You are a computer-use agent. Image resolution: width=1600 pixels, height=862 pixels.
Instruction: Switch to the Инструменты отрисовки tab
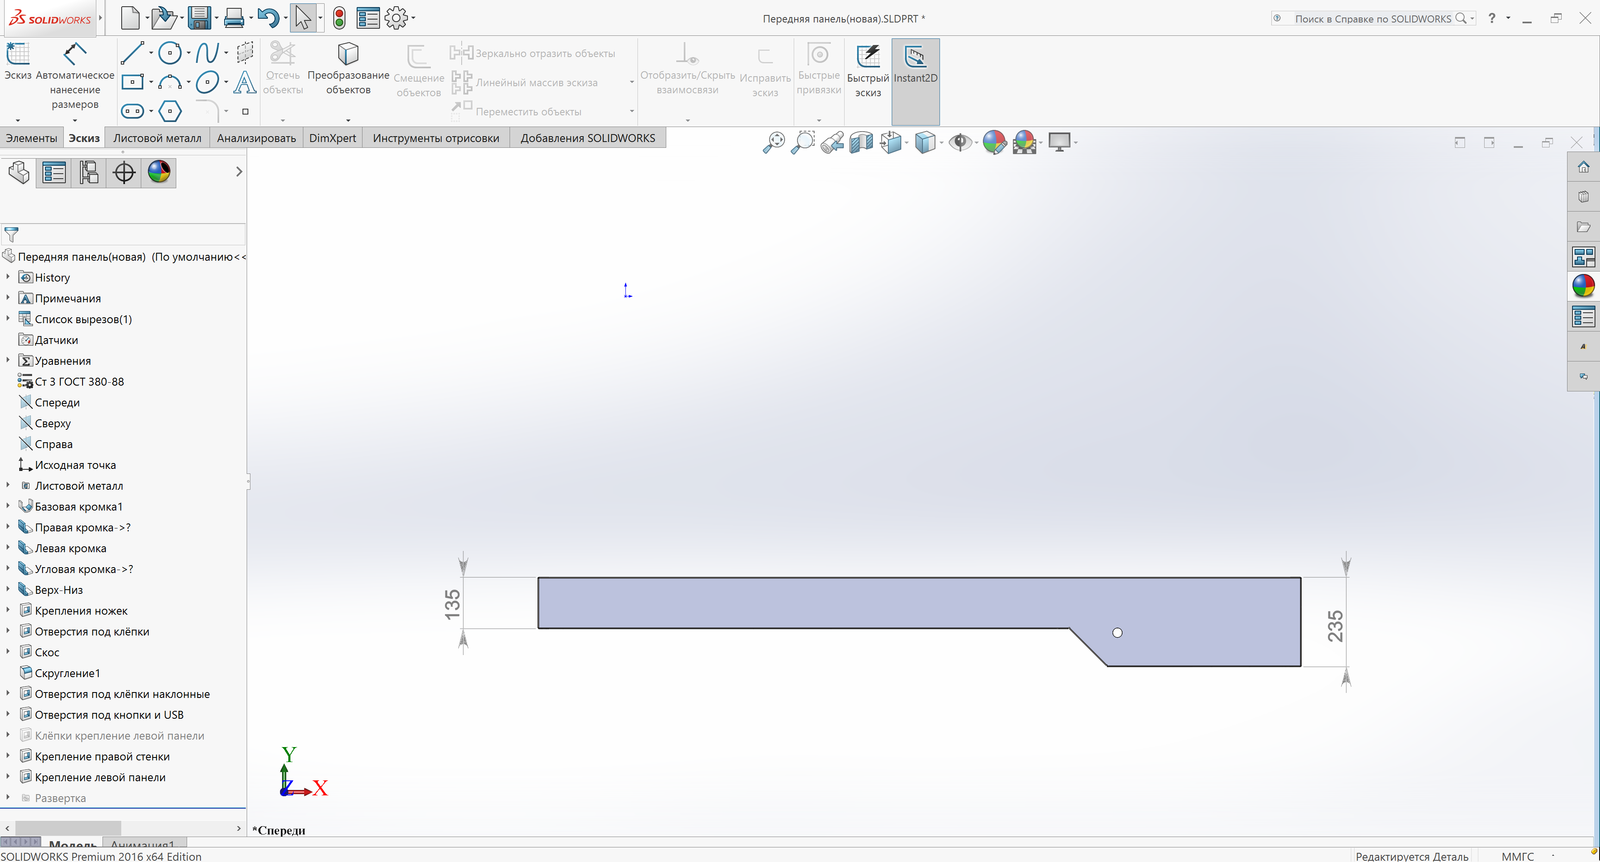point(436,138)
